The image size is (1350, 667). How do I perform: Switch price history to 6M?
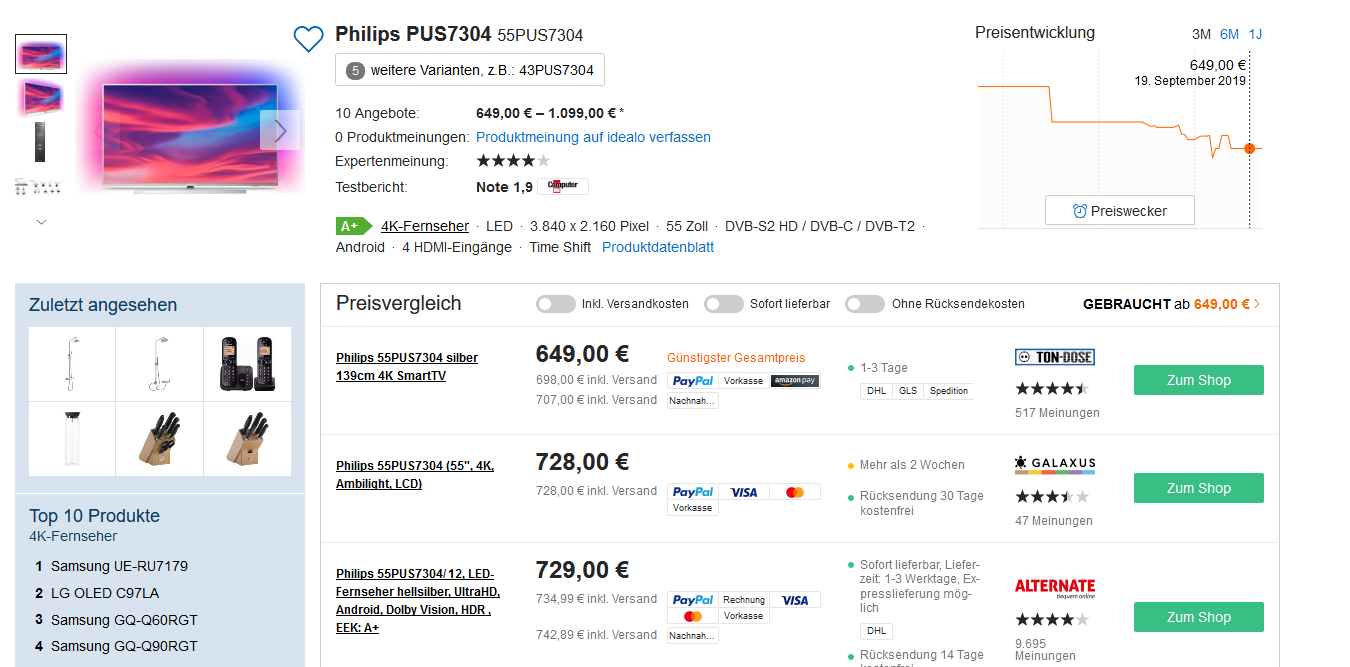pyautogui.click(x=1229, y=34)
